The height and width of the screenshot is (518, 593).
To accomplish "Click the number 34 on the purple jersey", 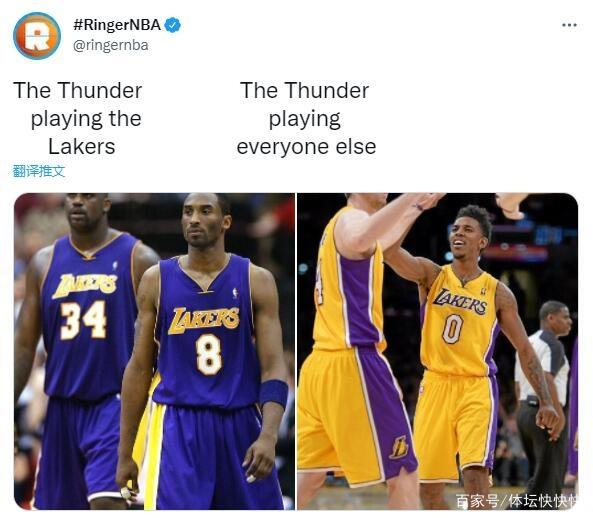I will click(x=84, y=319).
